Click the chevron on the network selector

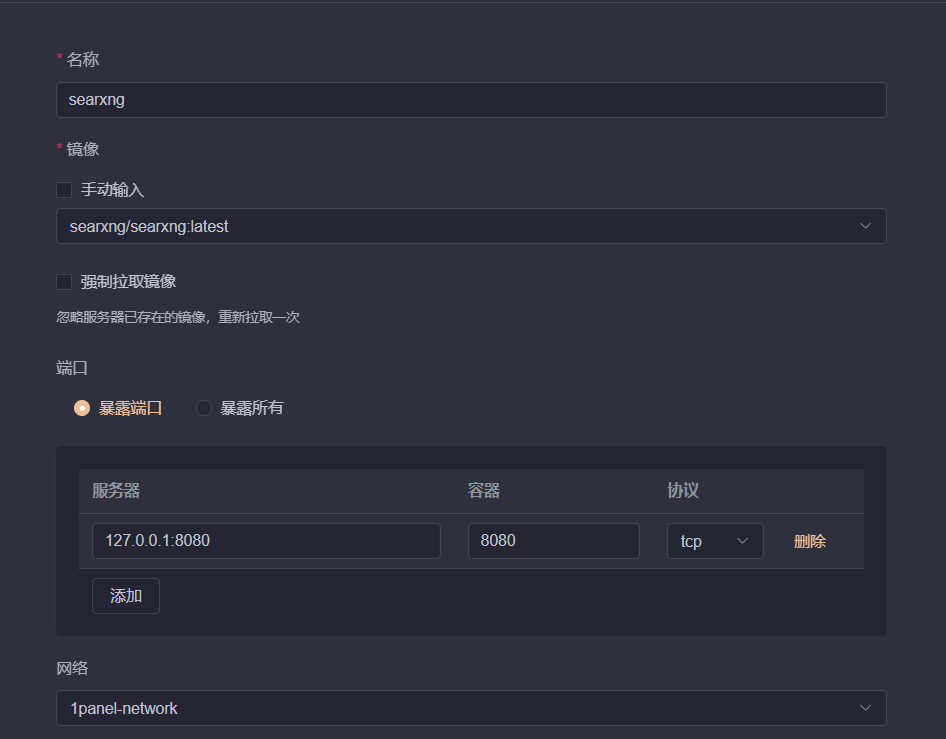pyautogui.click(x=865, y=708)
